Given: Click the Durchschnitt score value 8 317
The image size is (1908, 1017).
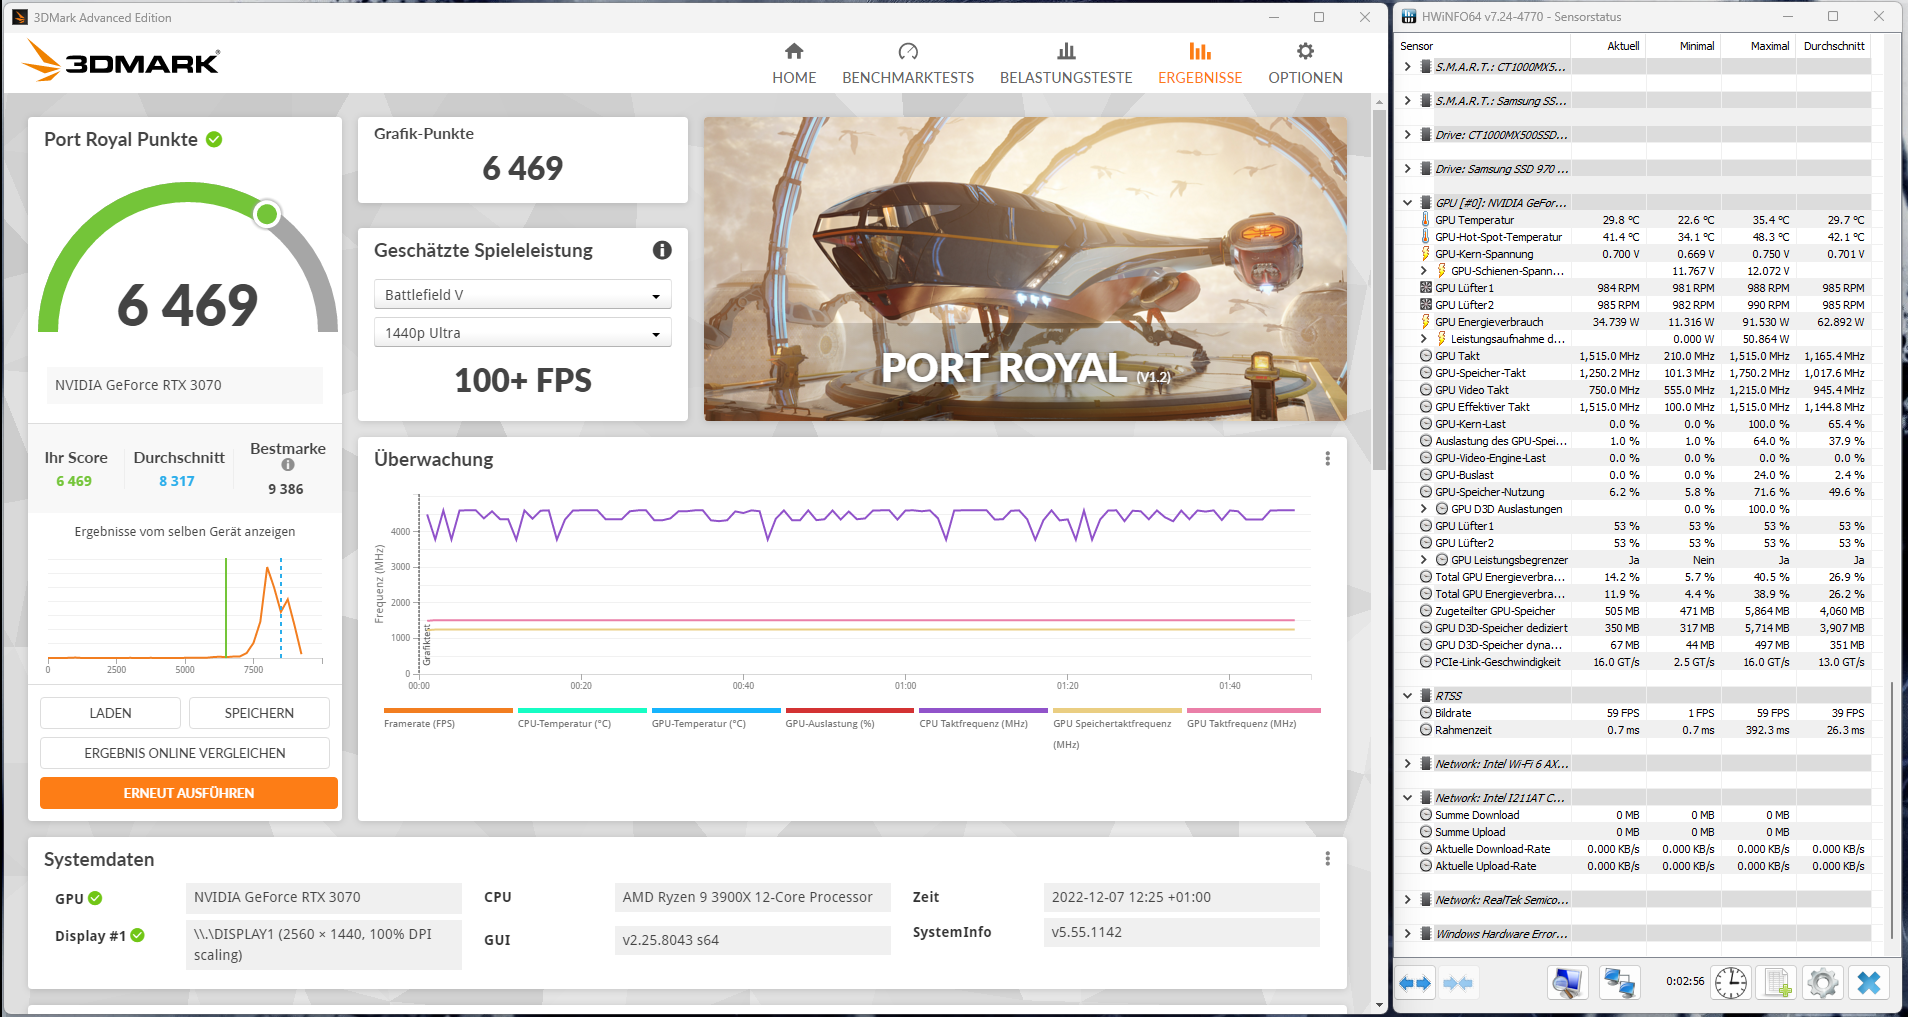Looking at the screenshot, I should coord(177,481).
